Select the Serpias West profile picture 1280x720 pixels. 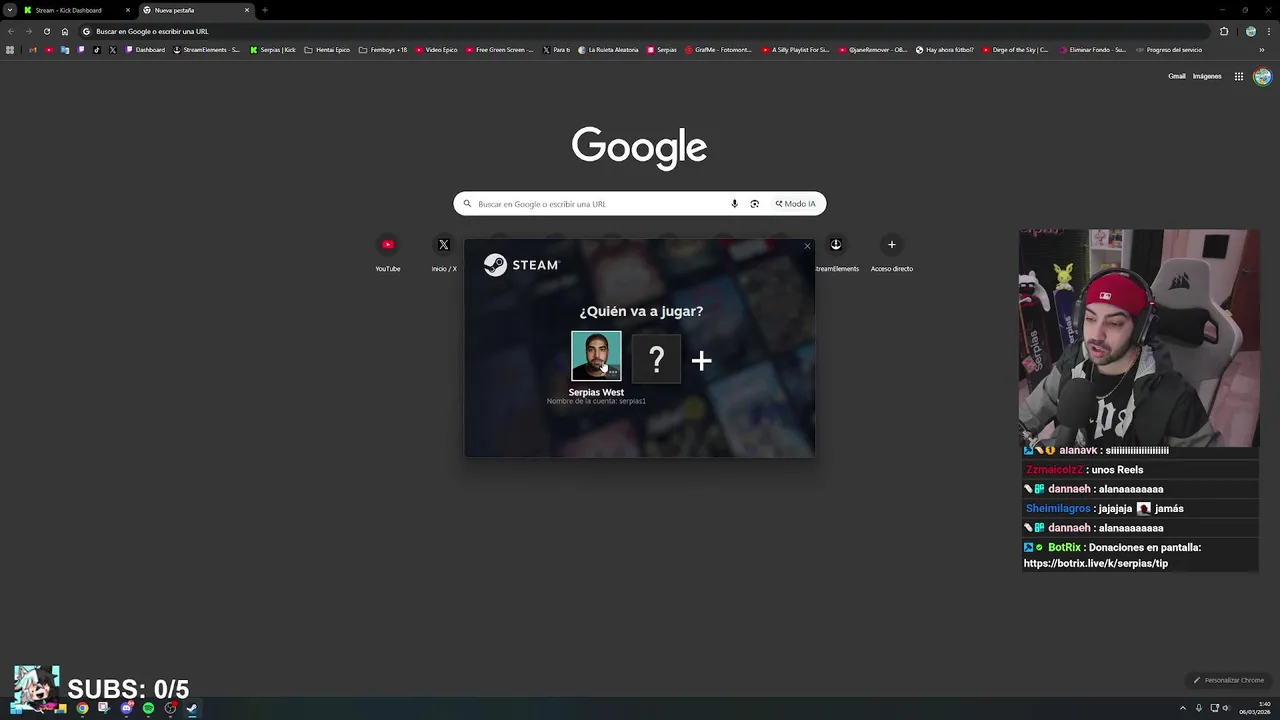tap(596, 356)
